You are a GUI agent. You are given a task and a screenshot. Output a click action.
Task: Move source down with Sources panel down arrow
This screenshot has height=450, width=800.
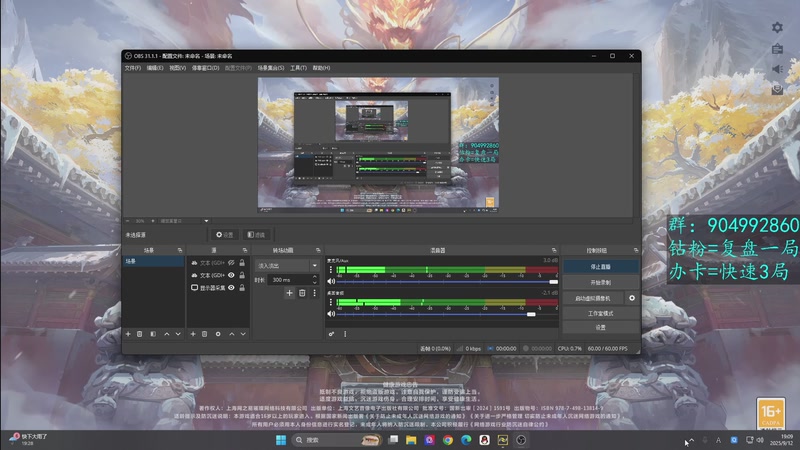click(243, 334)
